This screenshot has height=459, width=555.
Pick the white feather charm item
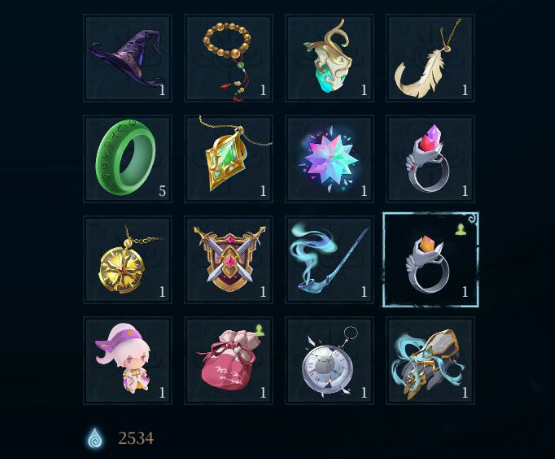click(x=430, y=58)
